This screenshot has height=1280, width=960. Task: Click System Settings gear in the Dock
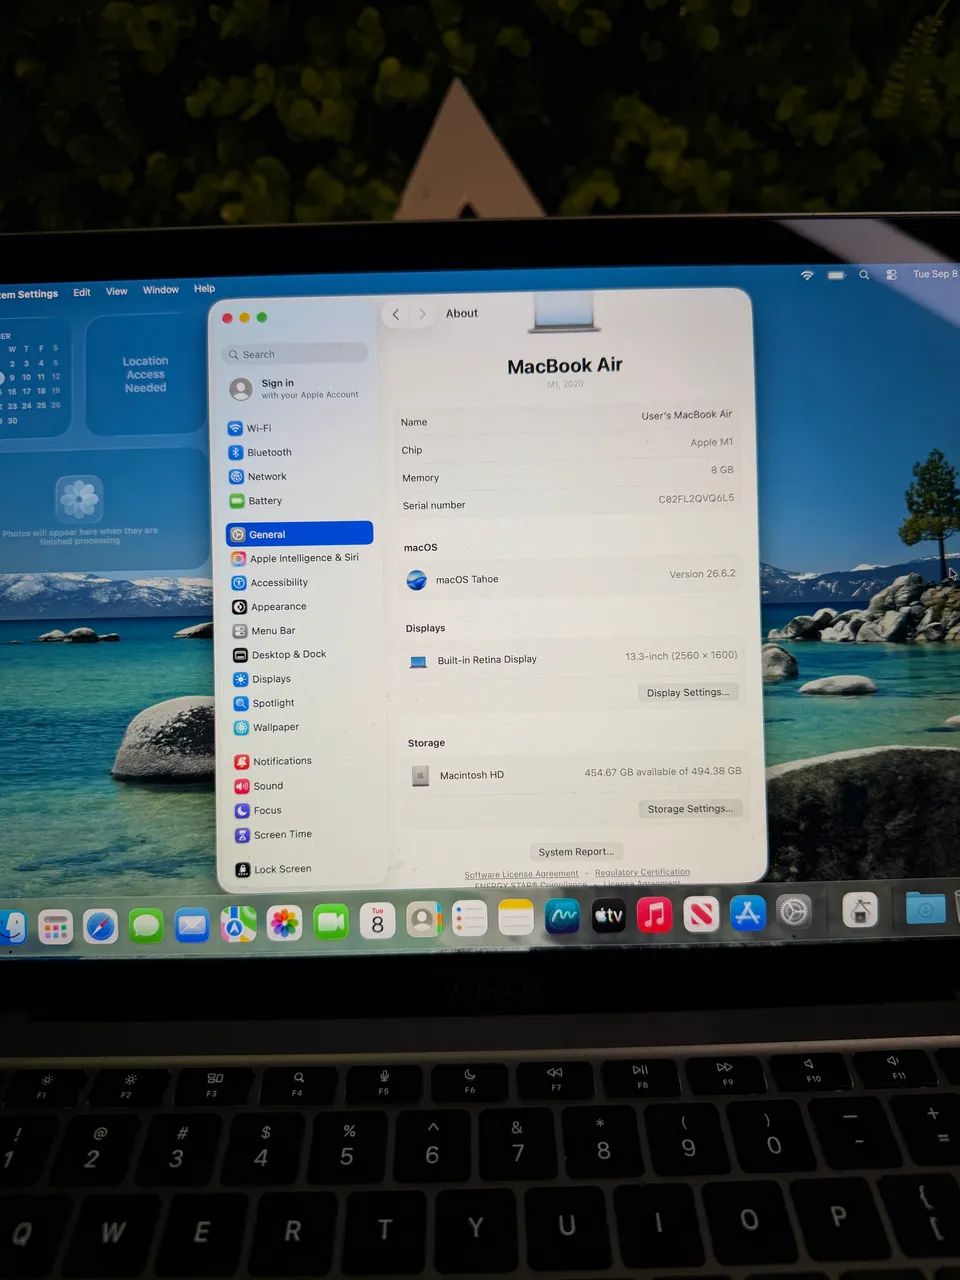(x=794, y=911)
